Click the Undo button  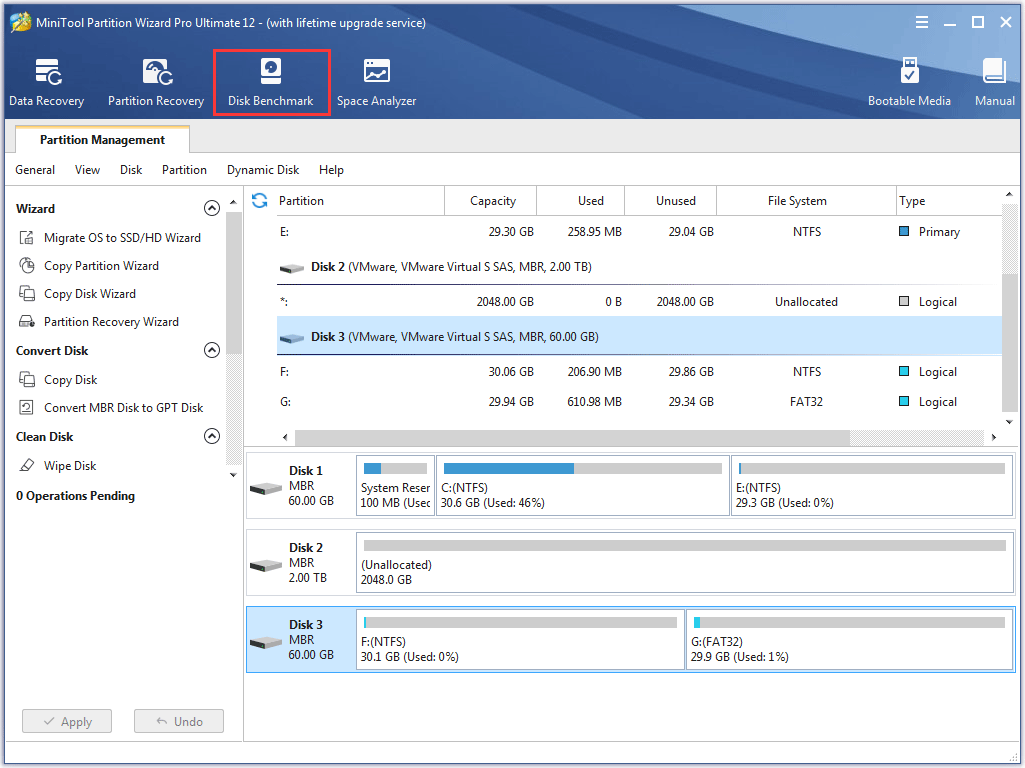tap(178, 721)
